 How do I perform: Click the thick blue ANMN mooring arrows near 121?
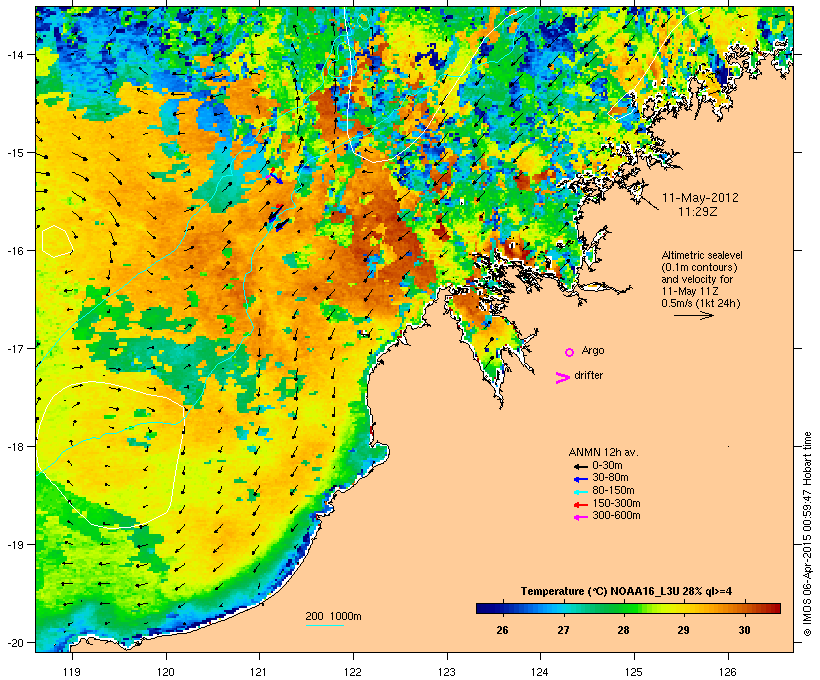pyautogui.click(x=278, y=217)
